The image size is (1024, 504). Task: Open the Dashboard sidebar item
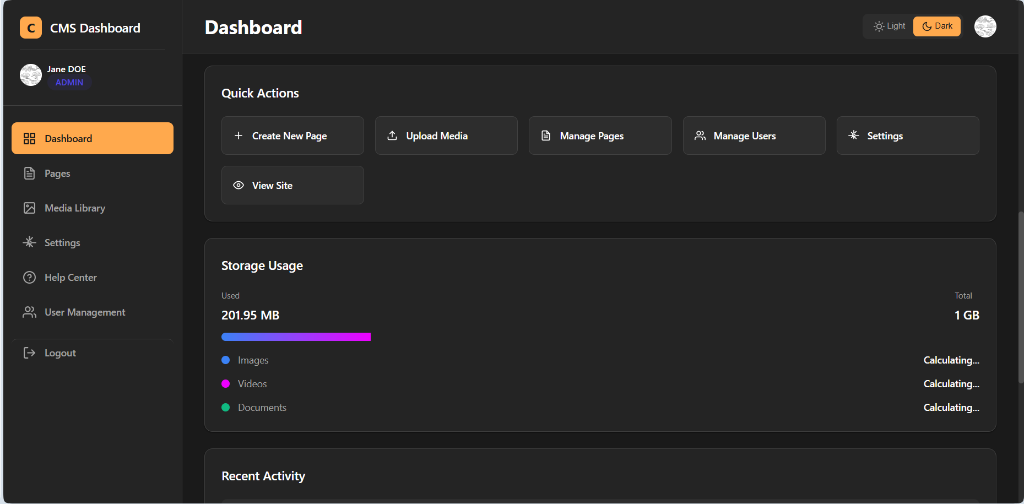coord(92,138)
